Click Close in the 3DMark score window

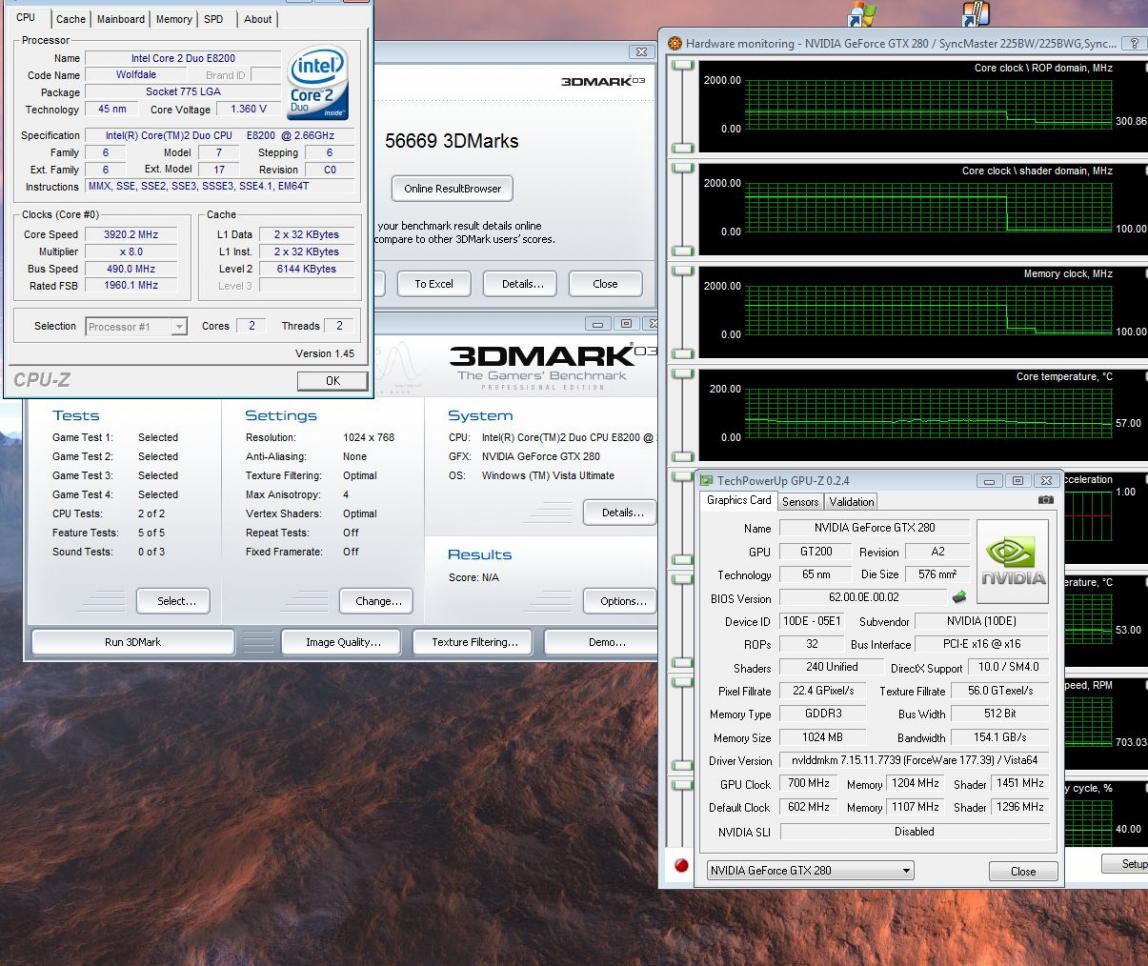[x=605, y=283]
